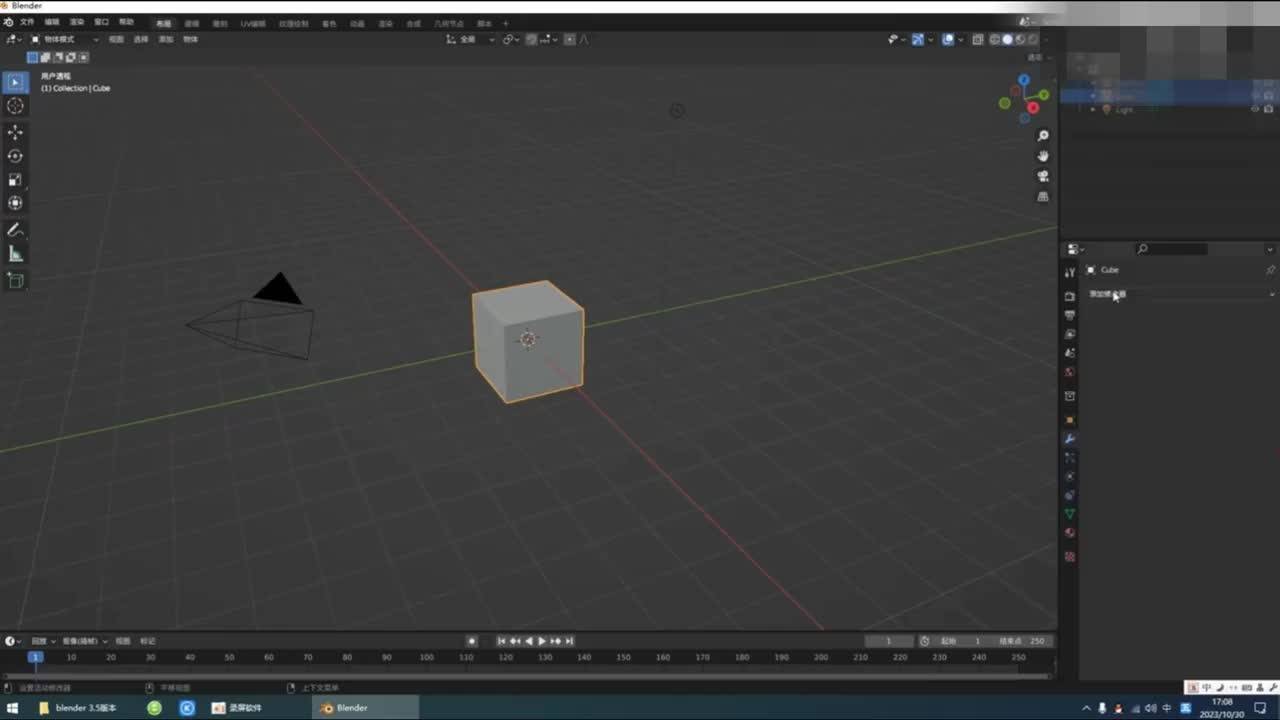1280x720 pixels.
Task: Select the Move tool in the toolbar
Action: (15, 131)
